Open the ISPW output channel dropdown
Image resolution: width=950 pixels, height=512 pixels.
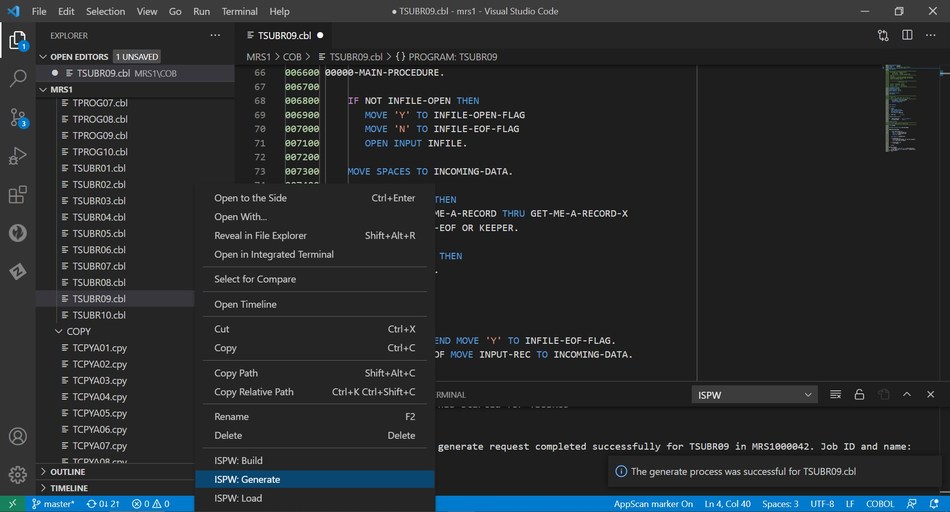pyautogui.click(x=754, y=395)
